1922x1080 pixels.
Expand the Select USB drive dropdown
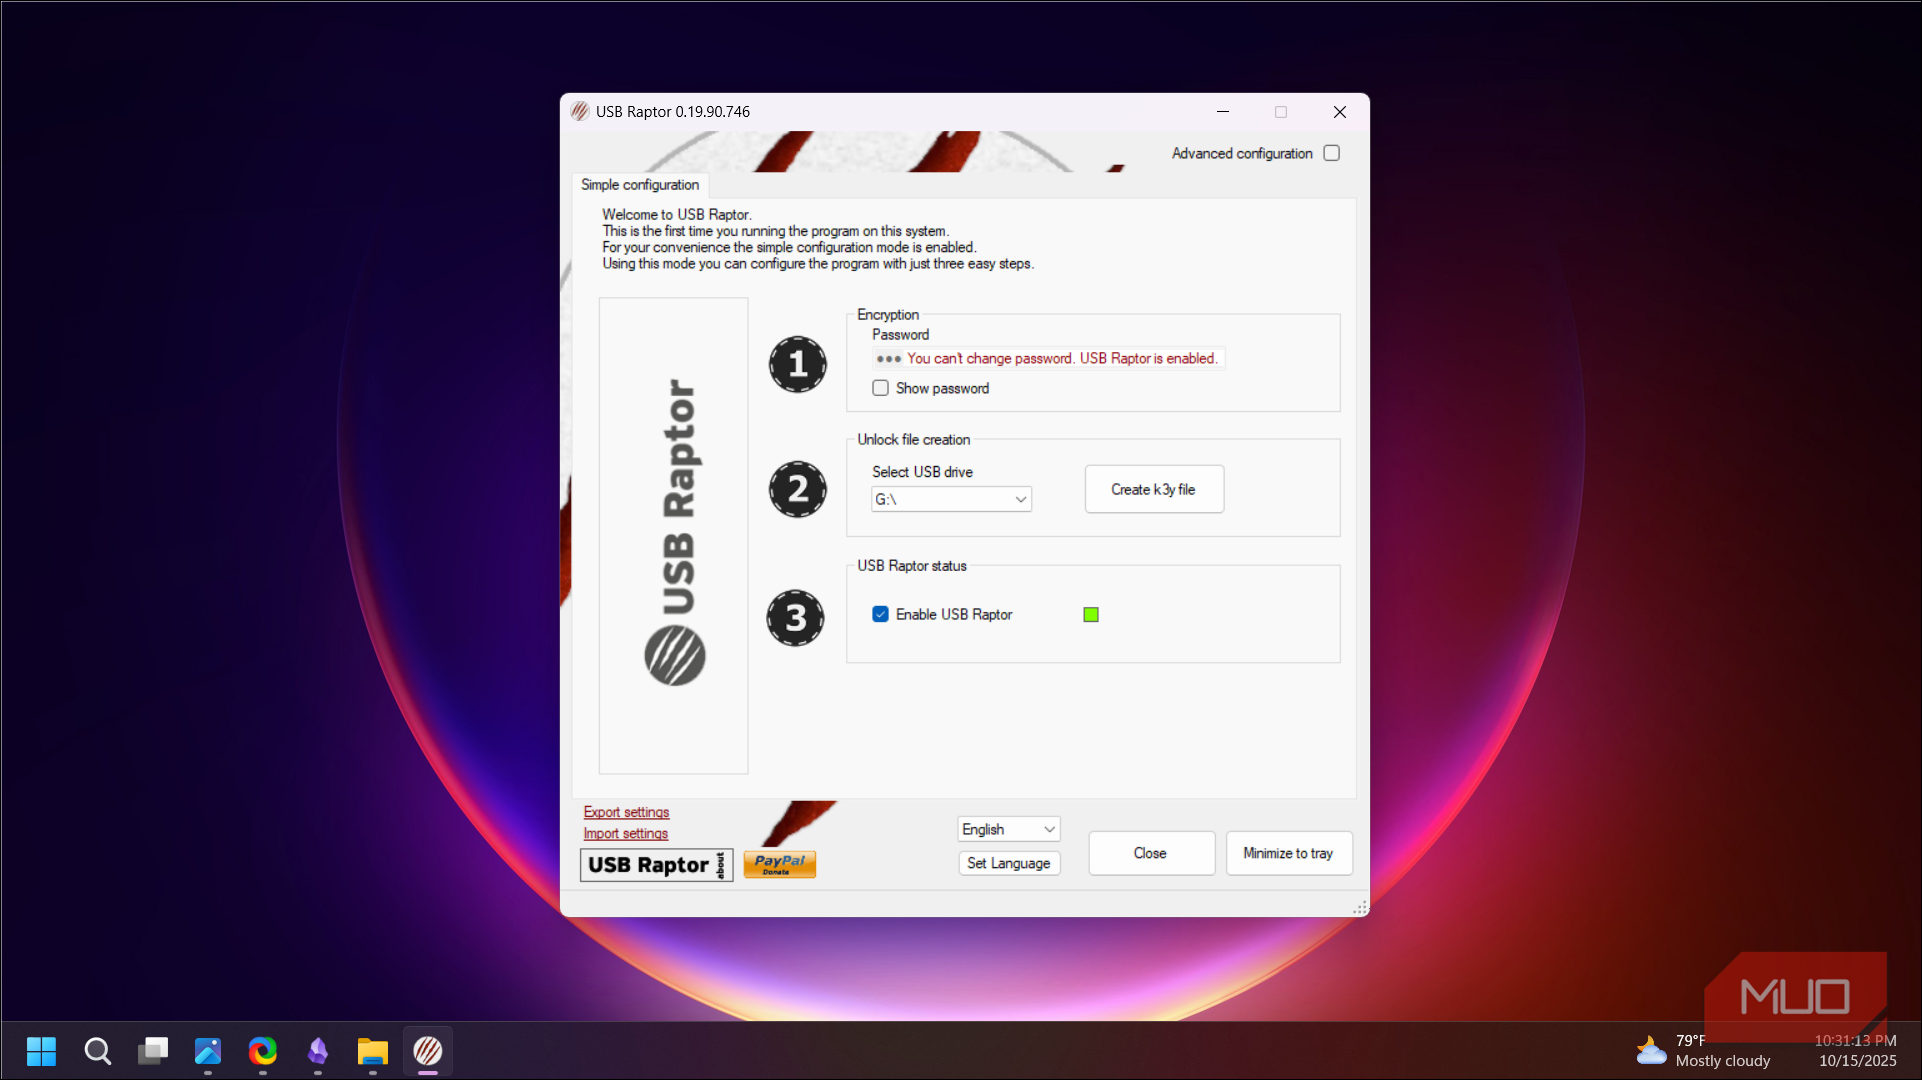951,499
